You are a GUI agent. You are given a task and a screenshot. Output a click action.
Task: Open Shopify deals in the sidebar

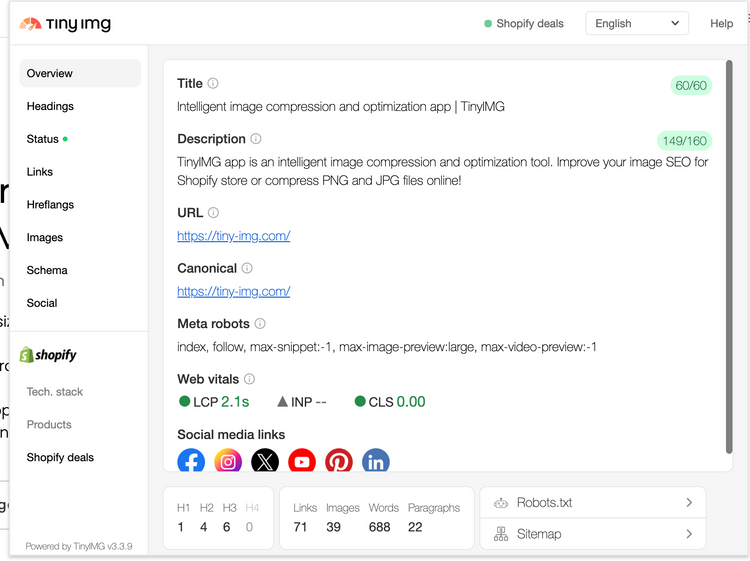[60, 457]
